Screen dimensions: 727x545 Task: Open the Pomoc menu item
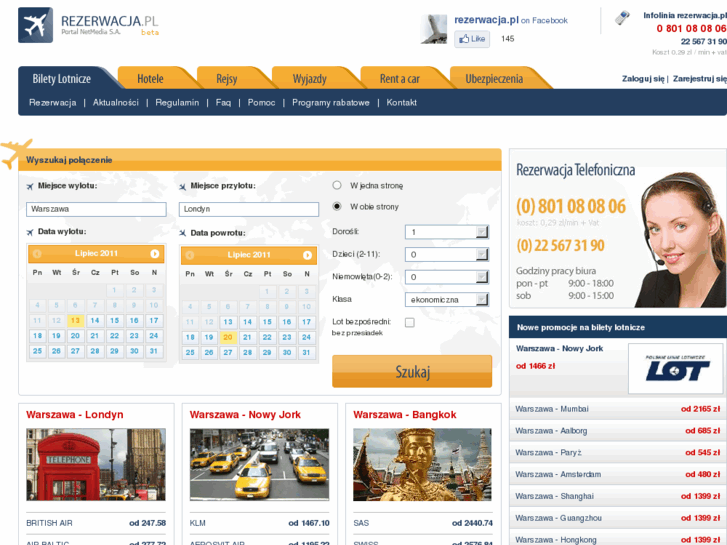(x=261, y=103)
